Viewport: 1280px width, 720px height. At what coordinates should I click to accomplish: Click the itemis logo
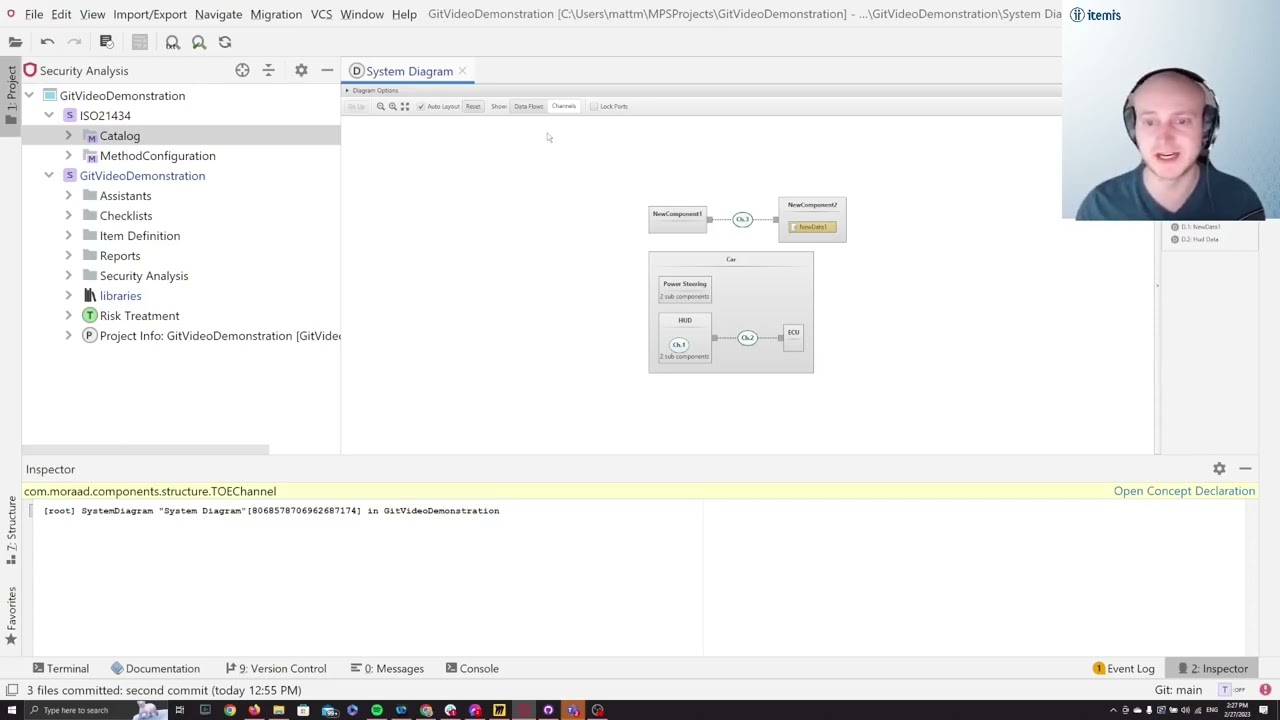[1095, 15]
